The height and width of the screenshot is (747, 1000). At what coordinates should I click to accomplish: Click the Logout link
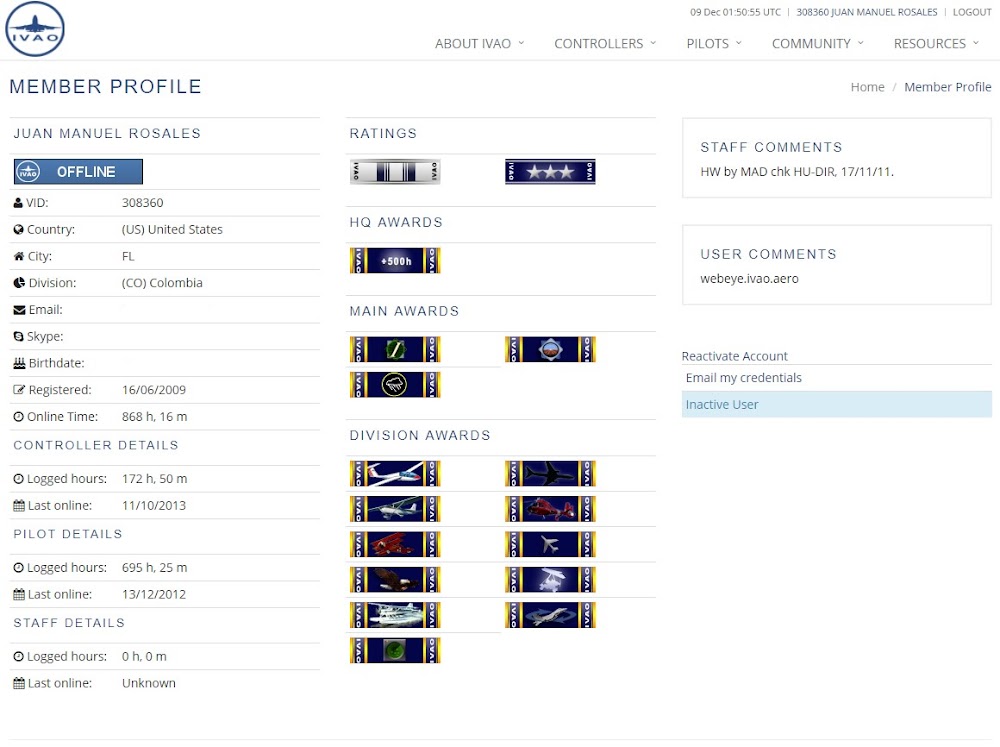[x=971, y=12]
